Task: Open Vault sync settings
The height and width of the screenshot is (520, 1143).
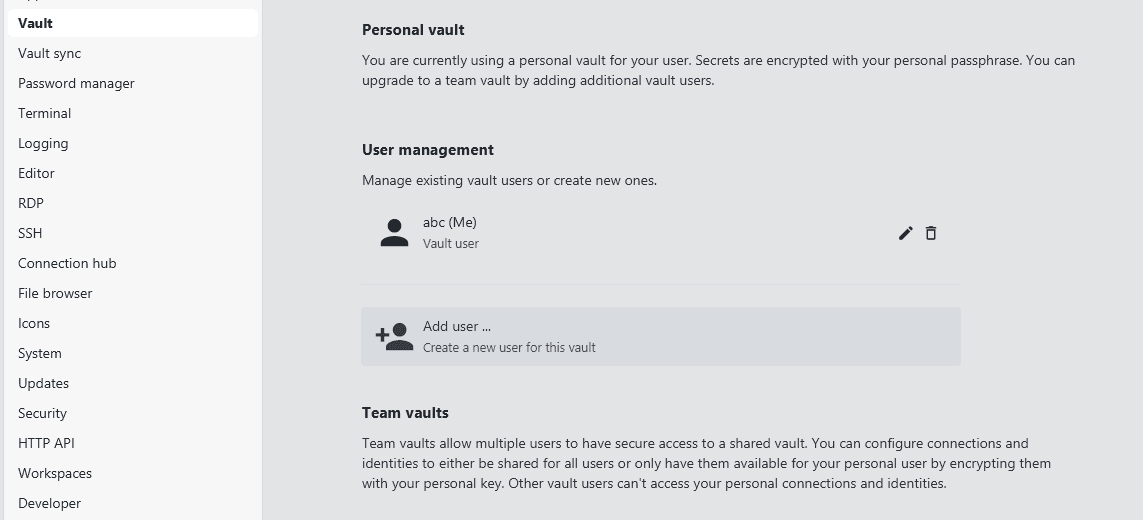Action: [x=50, y=53]
